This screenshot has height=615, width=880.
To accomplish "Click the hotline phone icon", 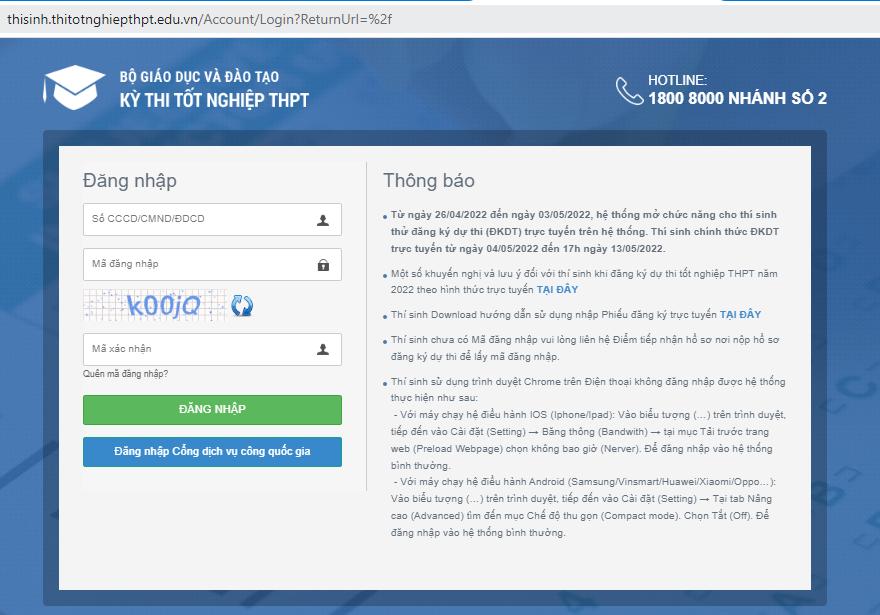I will (x=629, y=91).
